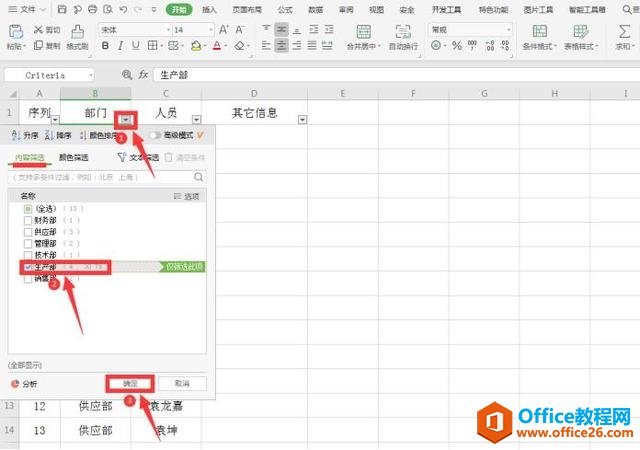This screenshot has height=450, width=640.
Task: Click the Paste (粘贴) clipboard icon
Action: click(x=16, y=31)
